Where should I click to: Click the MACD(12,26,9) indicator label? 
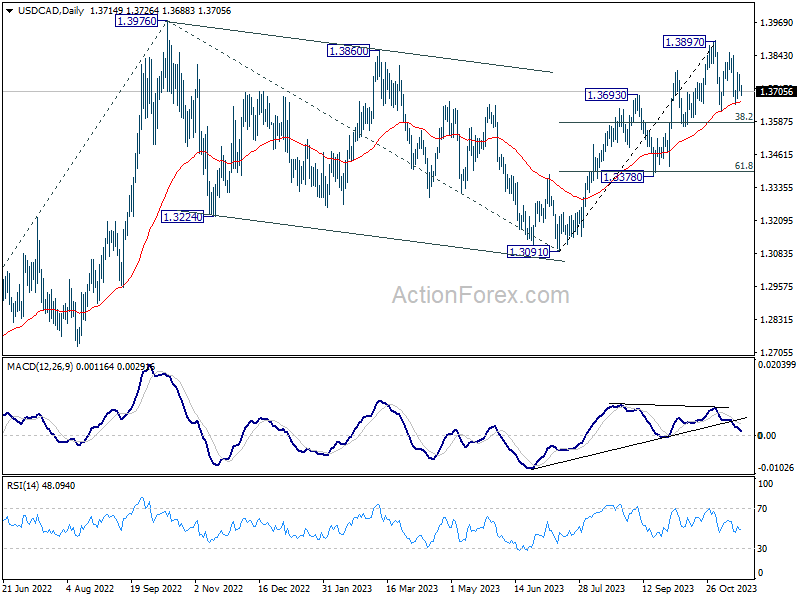tap(40, 366)
